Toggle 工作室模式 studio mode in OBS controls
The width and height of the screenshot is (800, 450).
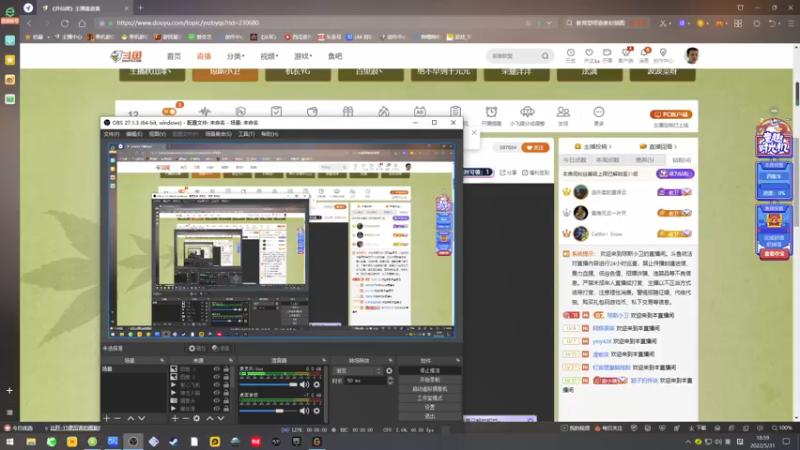coord(430,398)
